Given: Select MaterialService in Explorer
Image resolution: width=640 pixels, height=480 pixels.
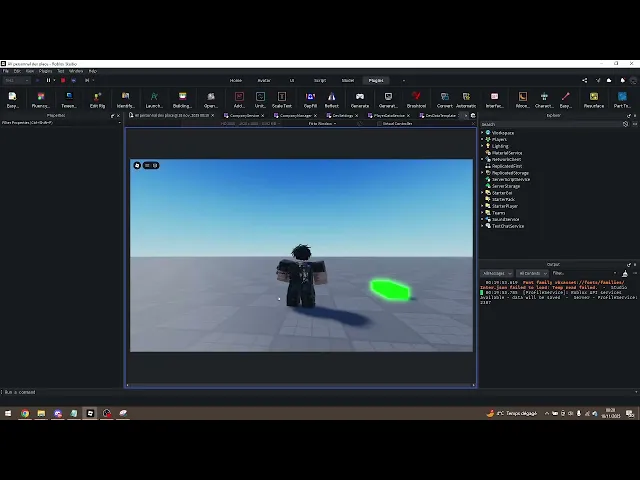Looking at the screenshot, I should point(507,153).
